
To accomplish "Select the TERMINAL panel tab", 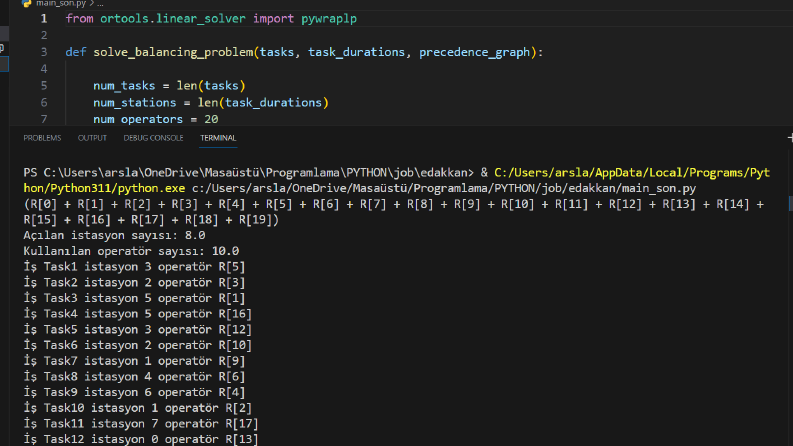I will [218, 138].
